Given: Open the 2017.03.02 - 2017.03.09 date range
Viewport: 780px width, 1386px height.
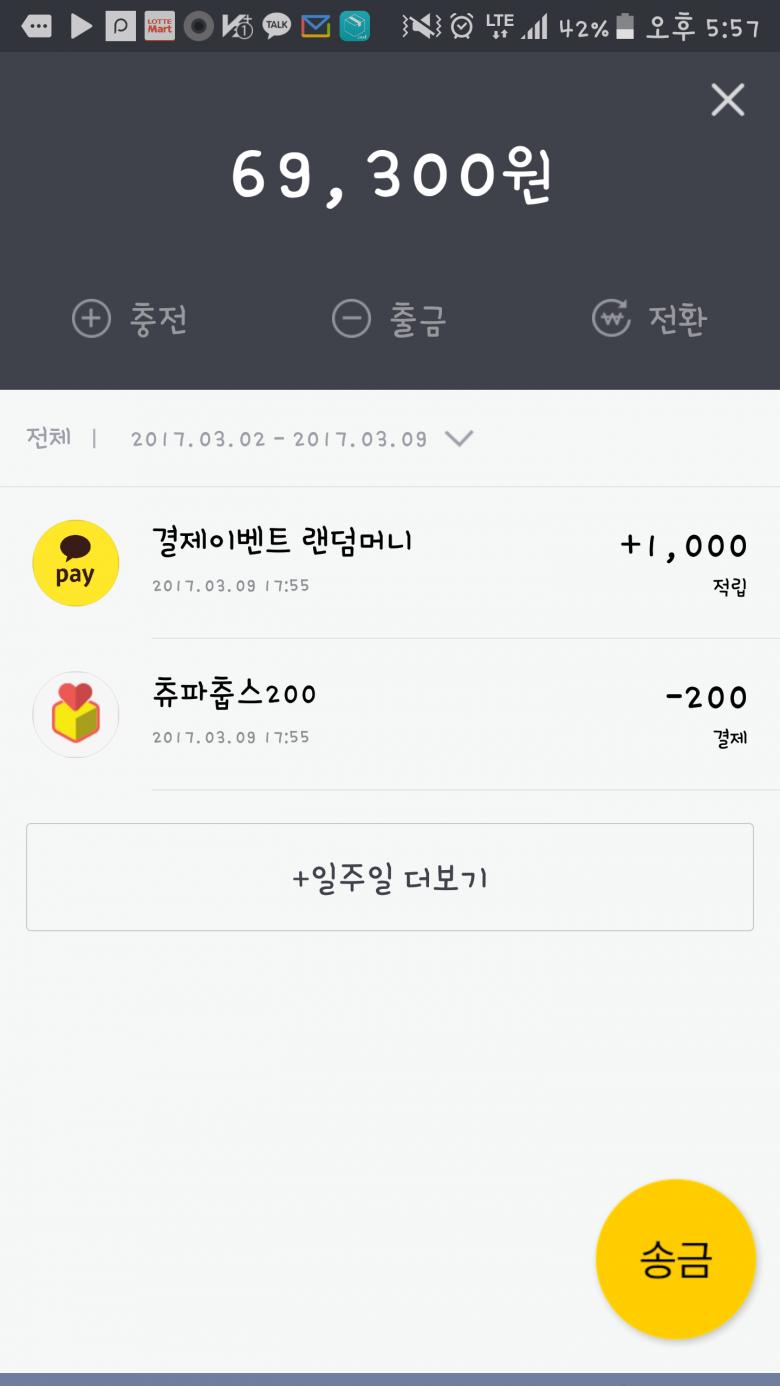Looking at the screenshot, I should tap(279, 439).
